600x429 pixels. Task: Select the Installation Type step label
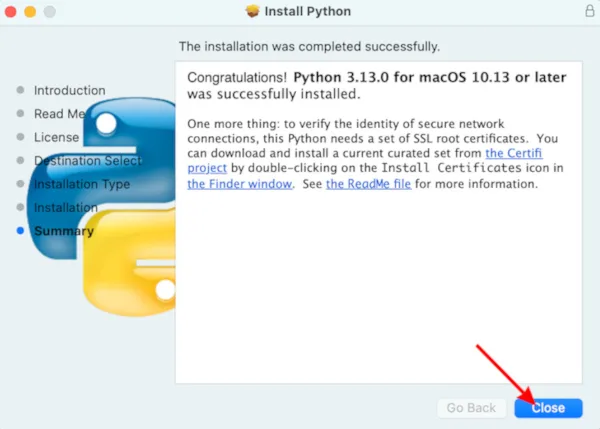(82, 184)
